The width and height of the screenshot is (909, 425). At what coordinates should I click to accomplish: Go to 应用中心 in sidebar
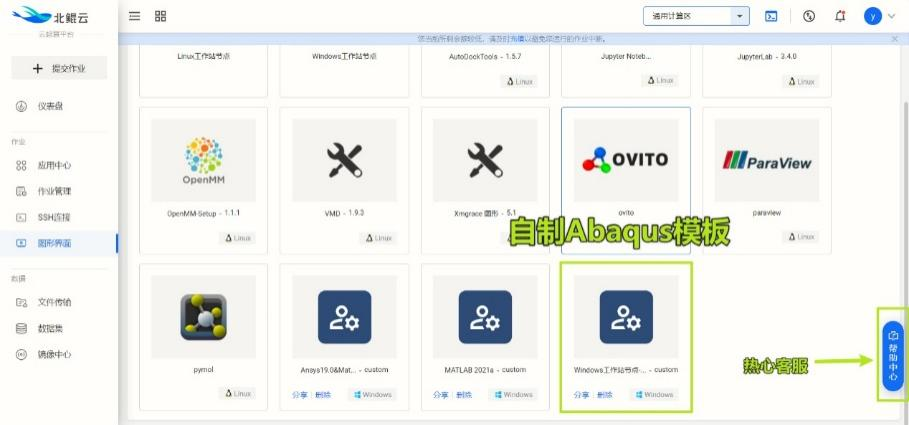pyautogui.click(x=54, y=165)
